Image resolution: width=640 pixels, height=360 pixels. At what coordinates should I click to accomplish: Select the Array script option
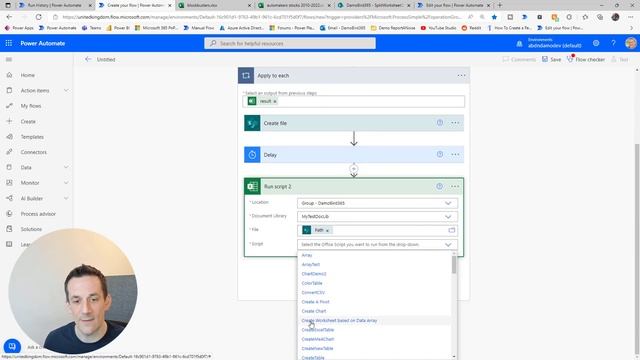pos(307,255)
